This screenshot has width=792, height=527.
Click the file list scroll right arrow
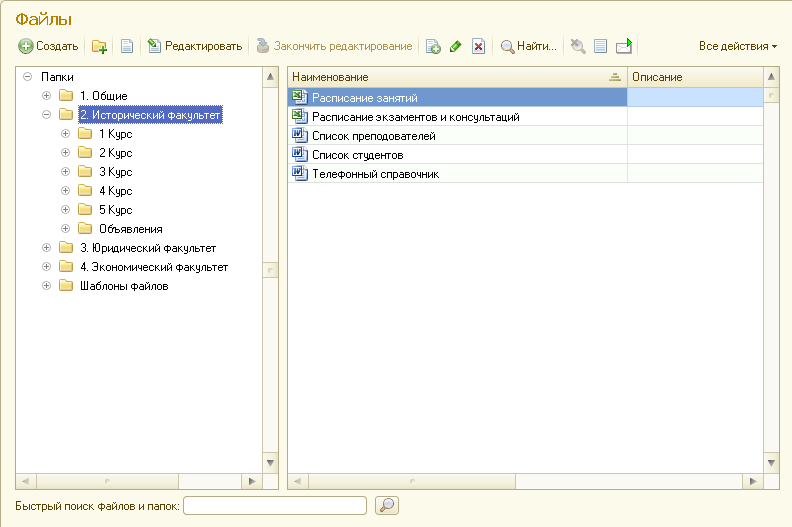[x=753, y=482]
